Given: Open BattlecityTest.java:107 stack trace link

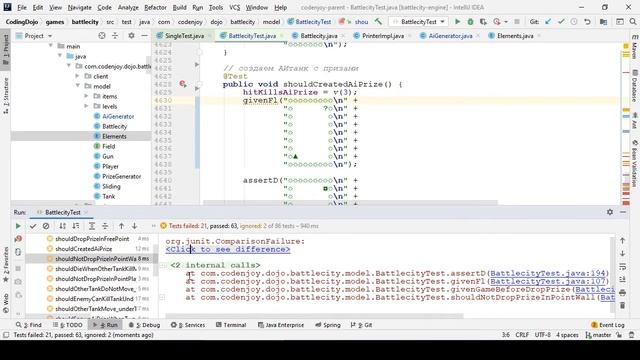Looking at the screenshot, I should tap(547, 282).
